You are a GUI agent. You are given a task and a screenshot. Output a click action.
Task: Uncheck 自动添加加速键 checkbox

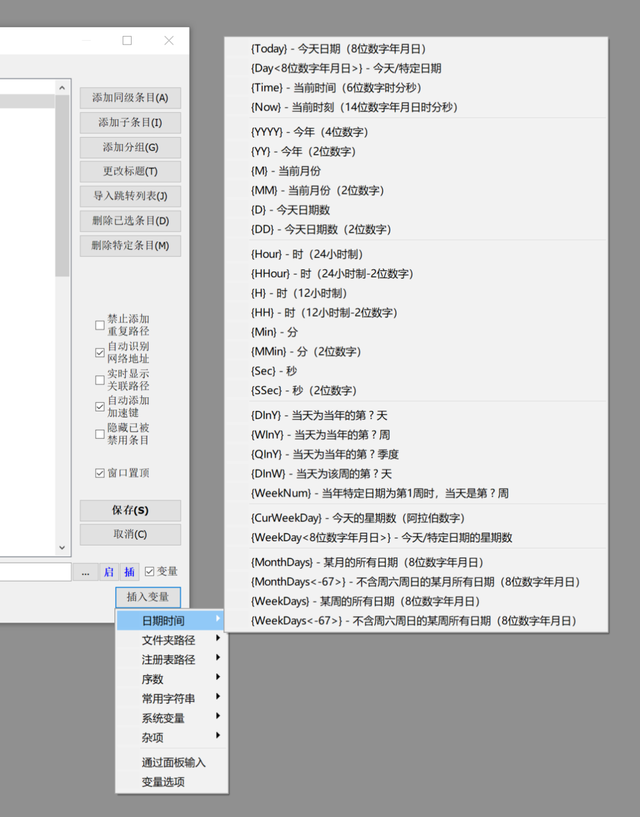100,407
